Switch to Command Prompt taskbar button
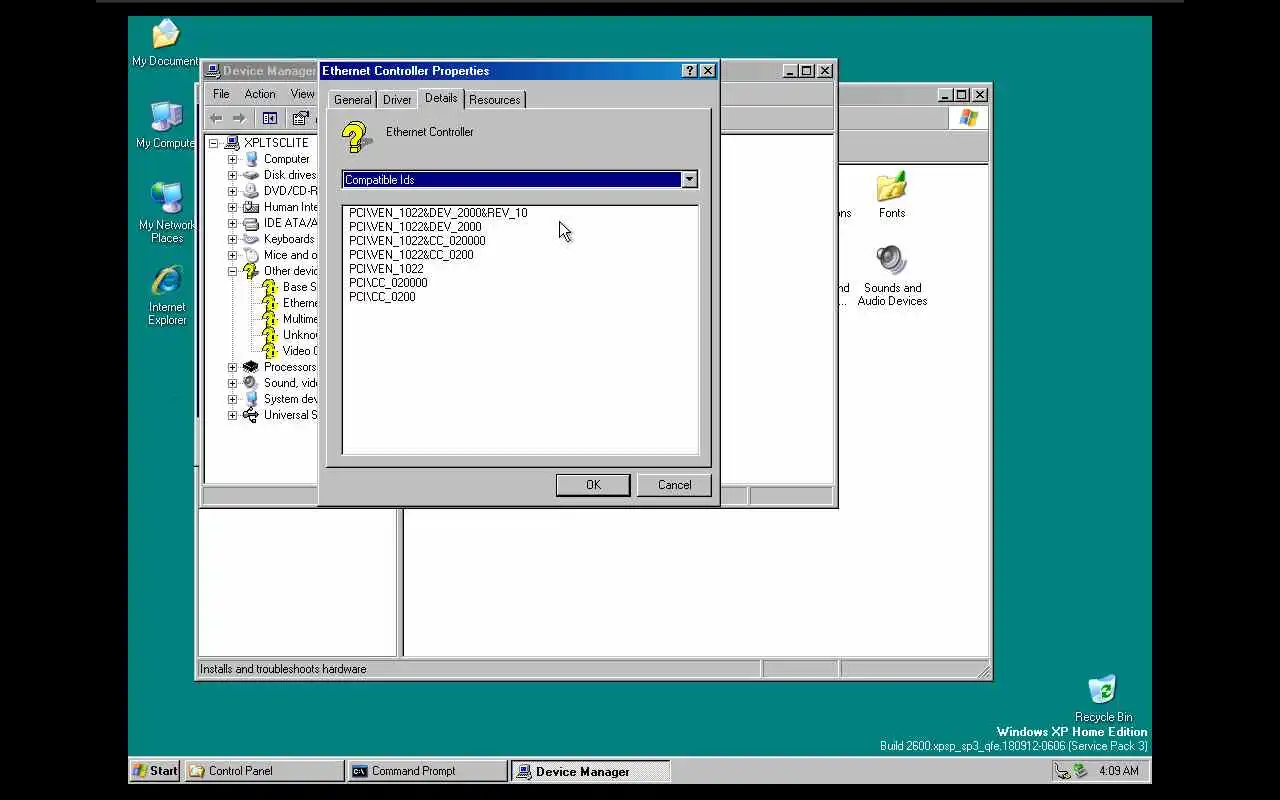This screenshot has width=1280, height=800. tap(428, 771)
